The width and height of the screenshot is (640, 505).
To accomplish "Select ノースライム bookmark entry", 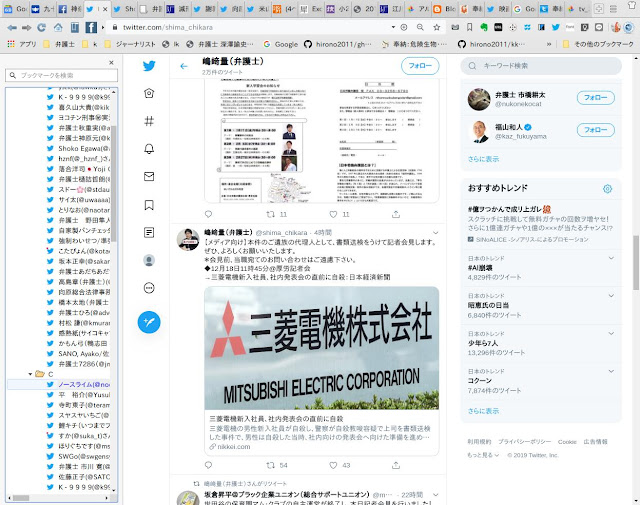I will pos(79,384).
